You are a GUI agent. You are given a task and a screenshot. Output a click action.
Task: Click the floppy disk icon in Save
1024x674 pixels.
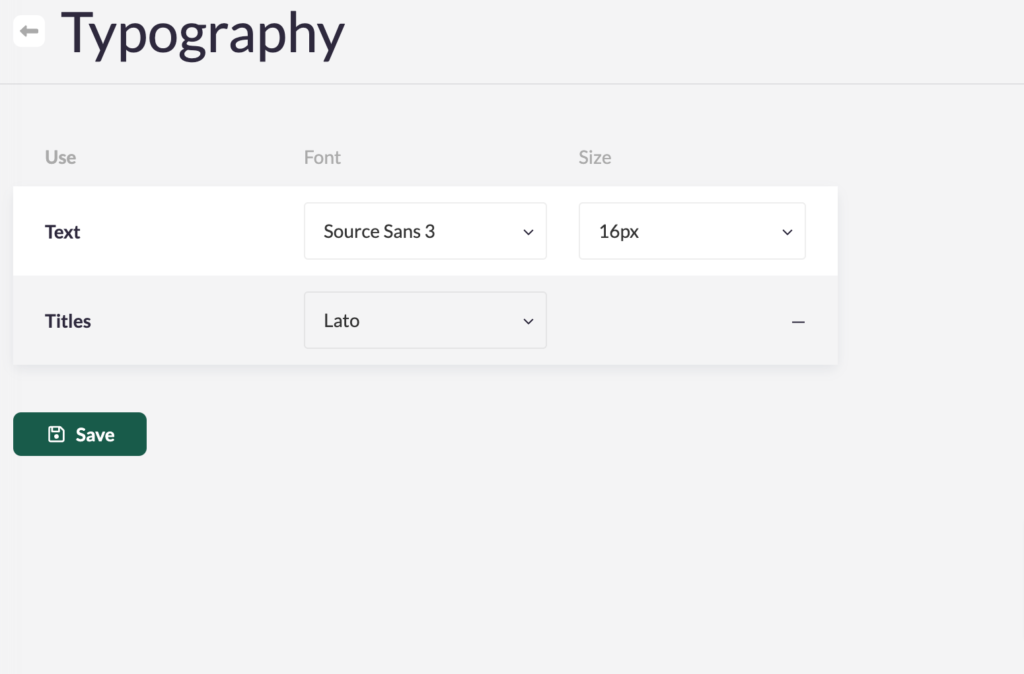pos(56,434)
